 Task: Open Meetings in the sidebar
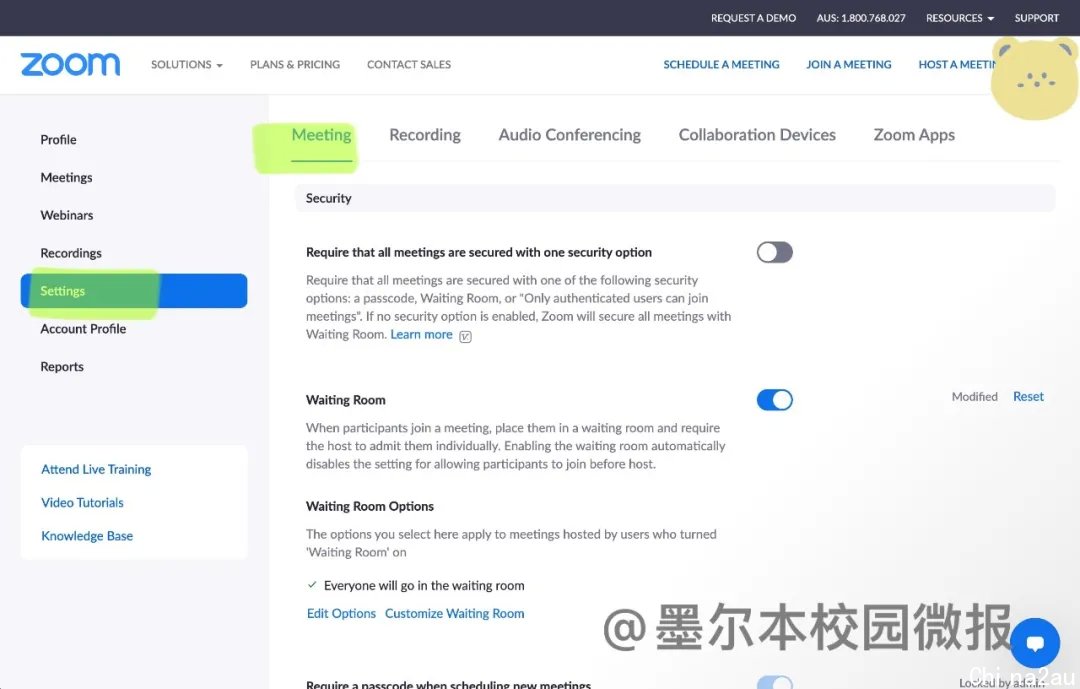[x=66, y=178]
